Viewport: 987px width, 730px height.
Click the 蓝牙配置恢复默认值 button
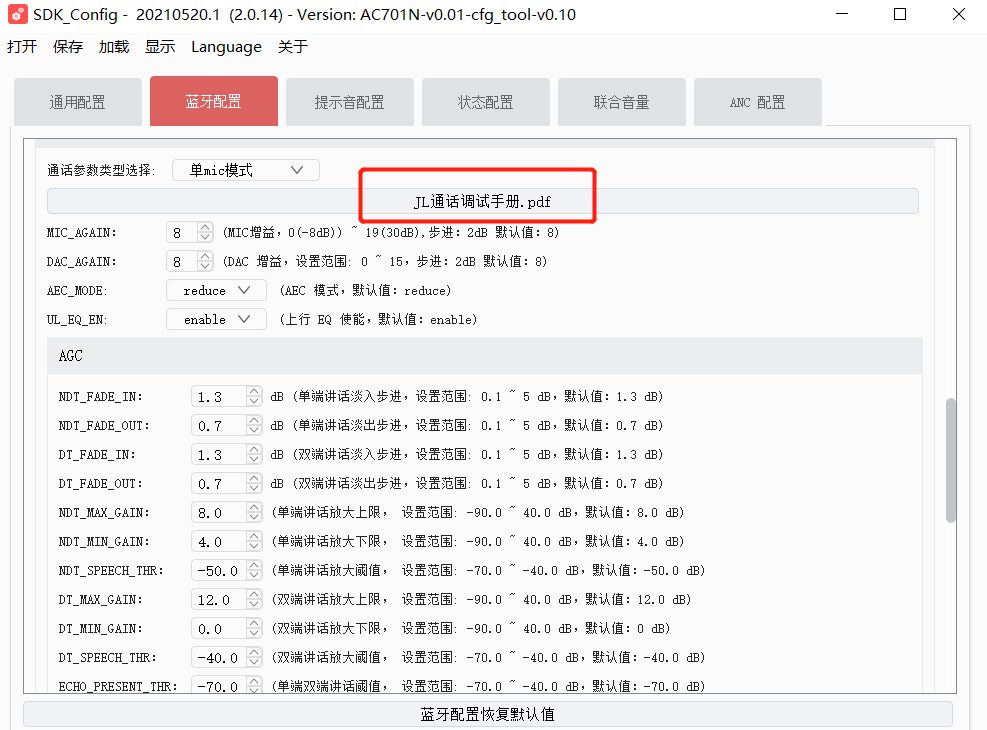click(x=488, y=714)
